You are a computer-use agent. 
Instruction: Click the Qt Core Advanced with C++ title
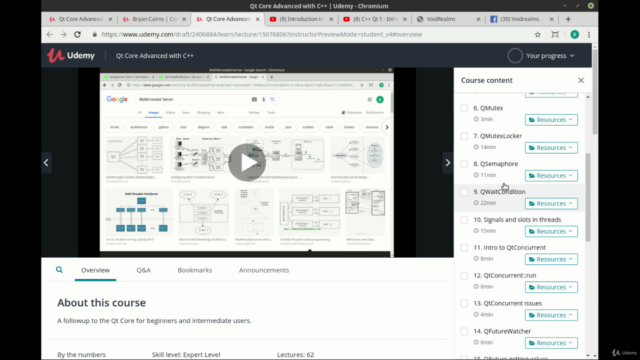point(155,56)
